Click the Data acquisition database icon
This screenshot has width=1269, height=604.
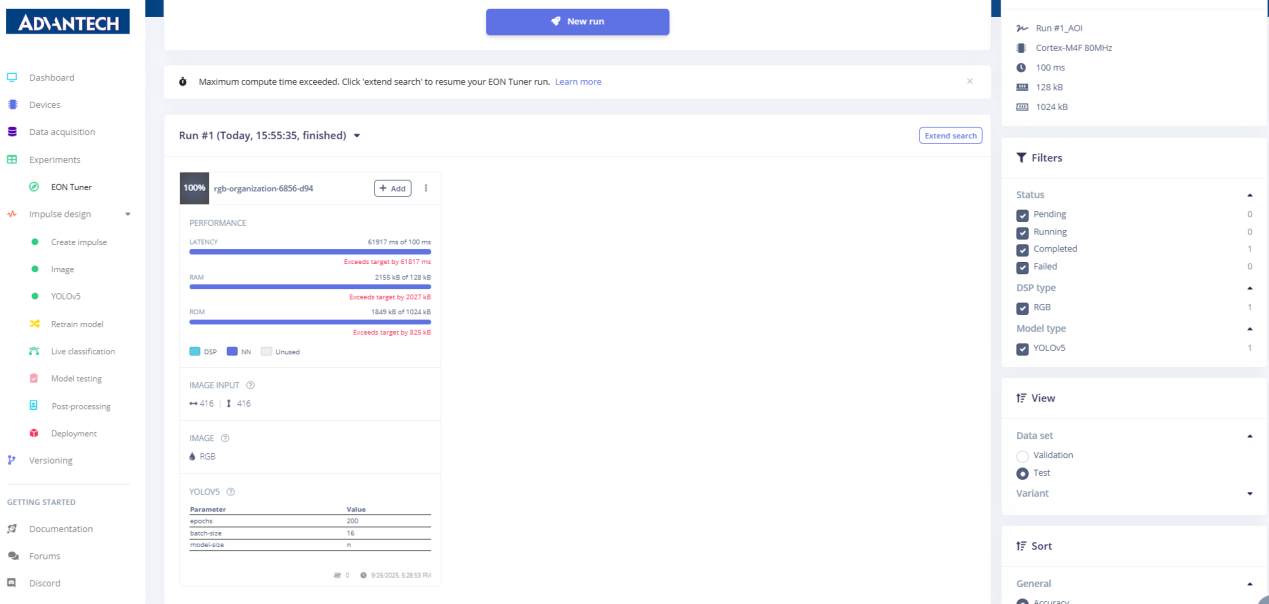click(x=13, y=131)
